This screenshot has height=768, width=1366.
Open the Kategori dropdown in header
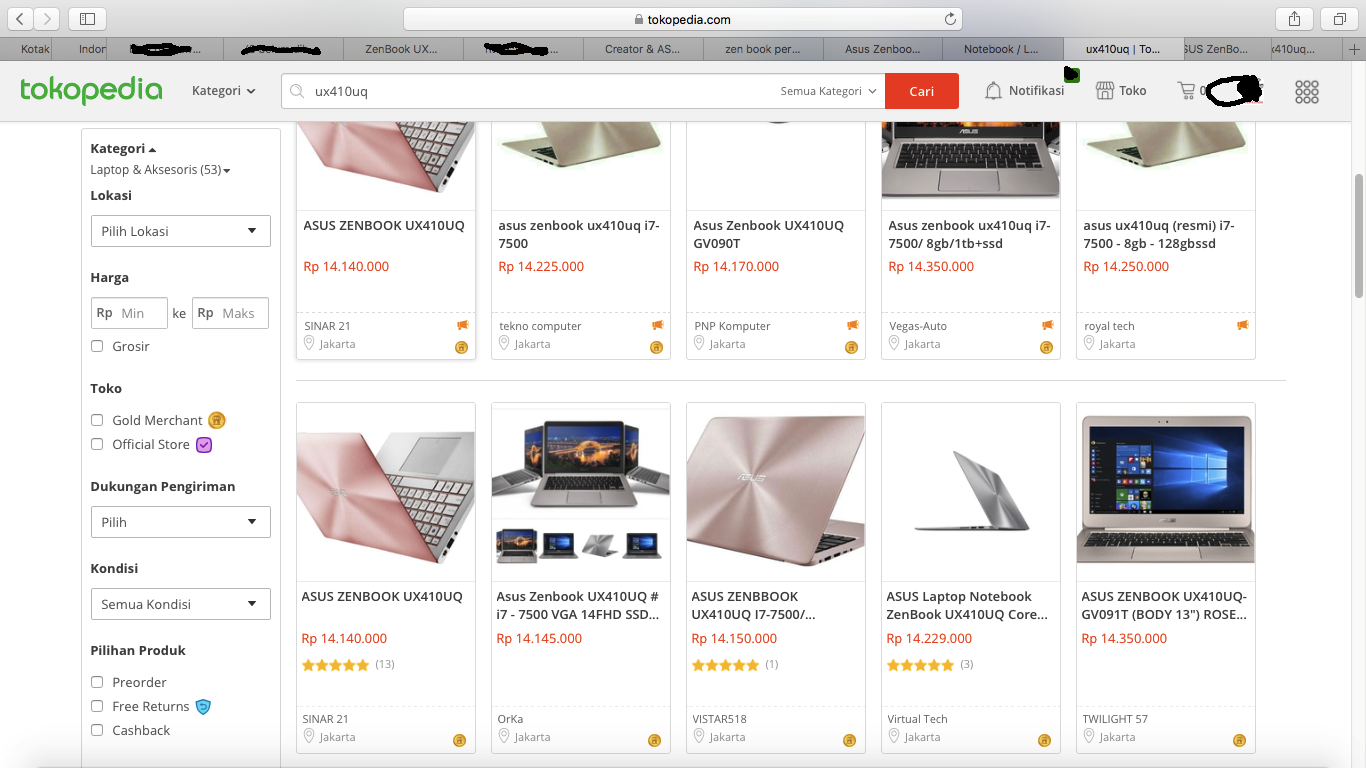[223, 91]
